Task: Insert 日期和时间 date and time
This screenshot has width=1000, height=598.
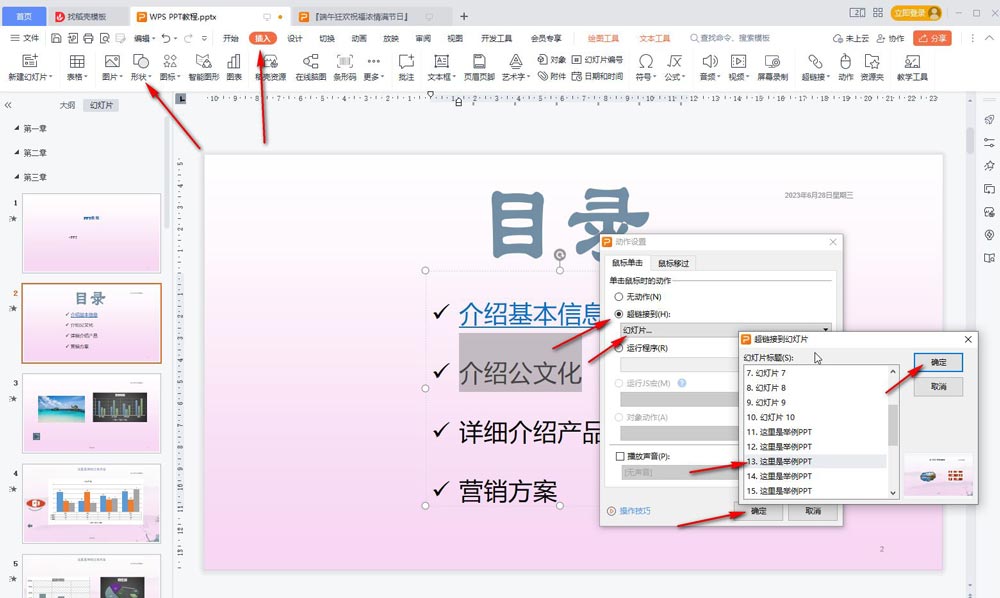Action: 598,77
